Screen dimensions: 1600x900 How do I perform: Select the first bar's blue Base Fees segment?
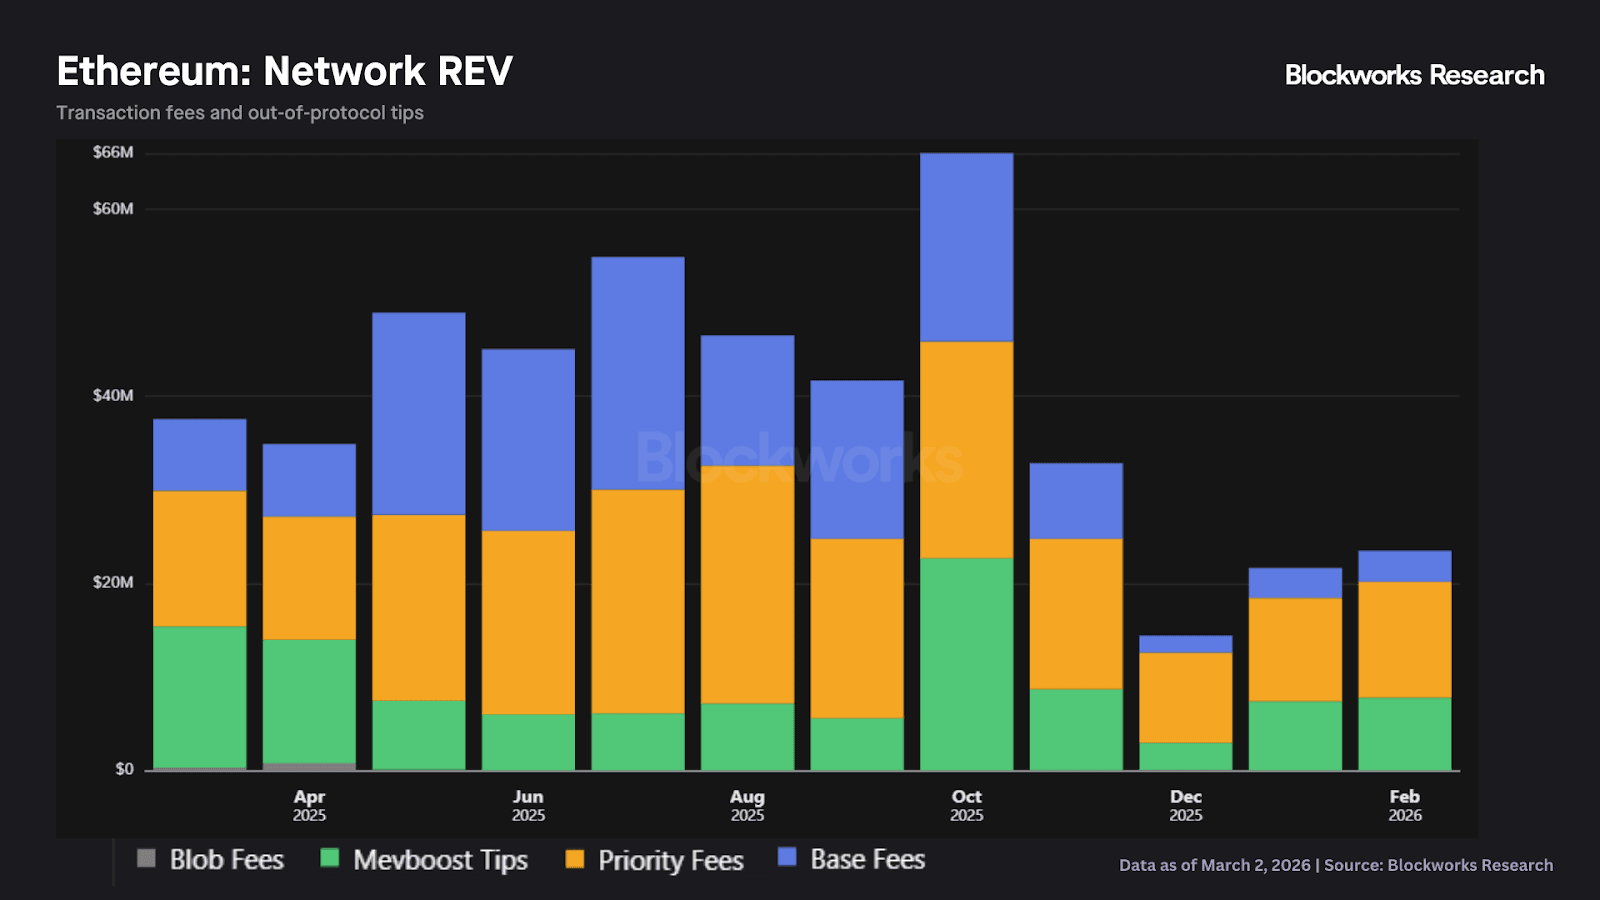200,455
